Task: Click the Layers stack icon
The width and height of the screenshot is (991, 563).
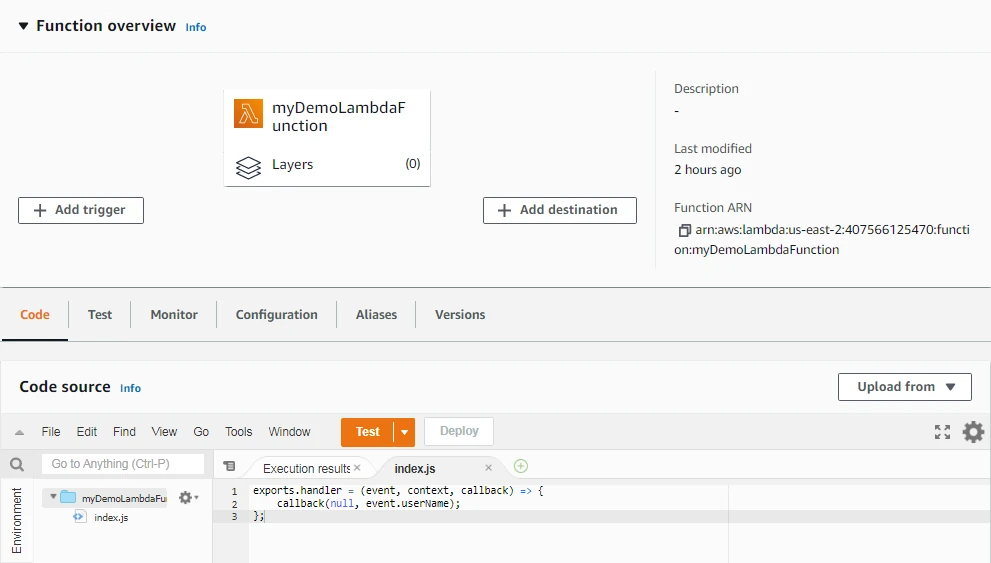Action: (x=248, y=166)
